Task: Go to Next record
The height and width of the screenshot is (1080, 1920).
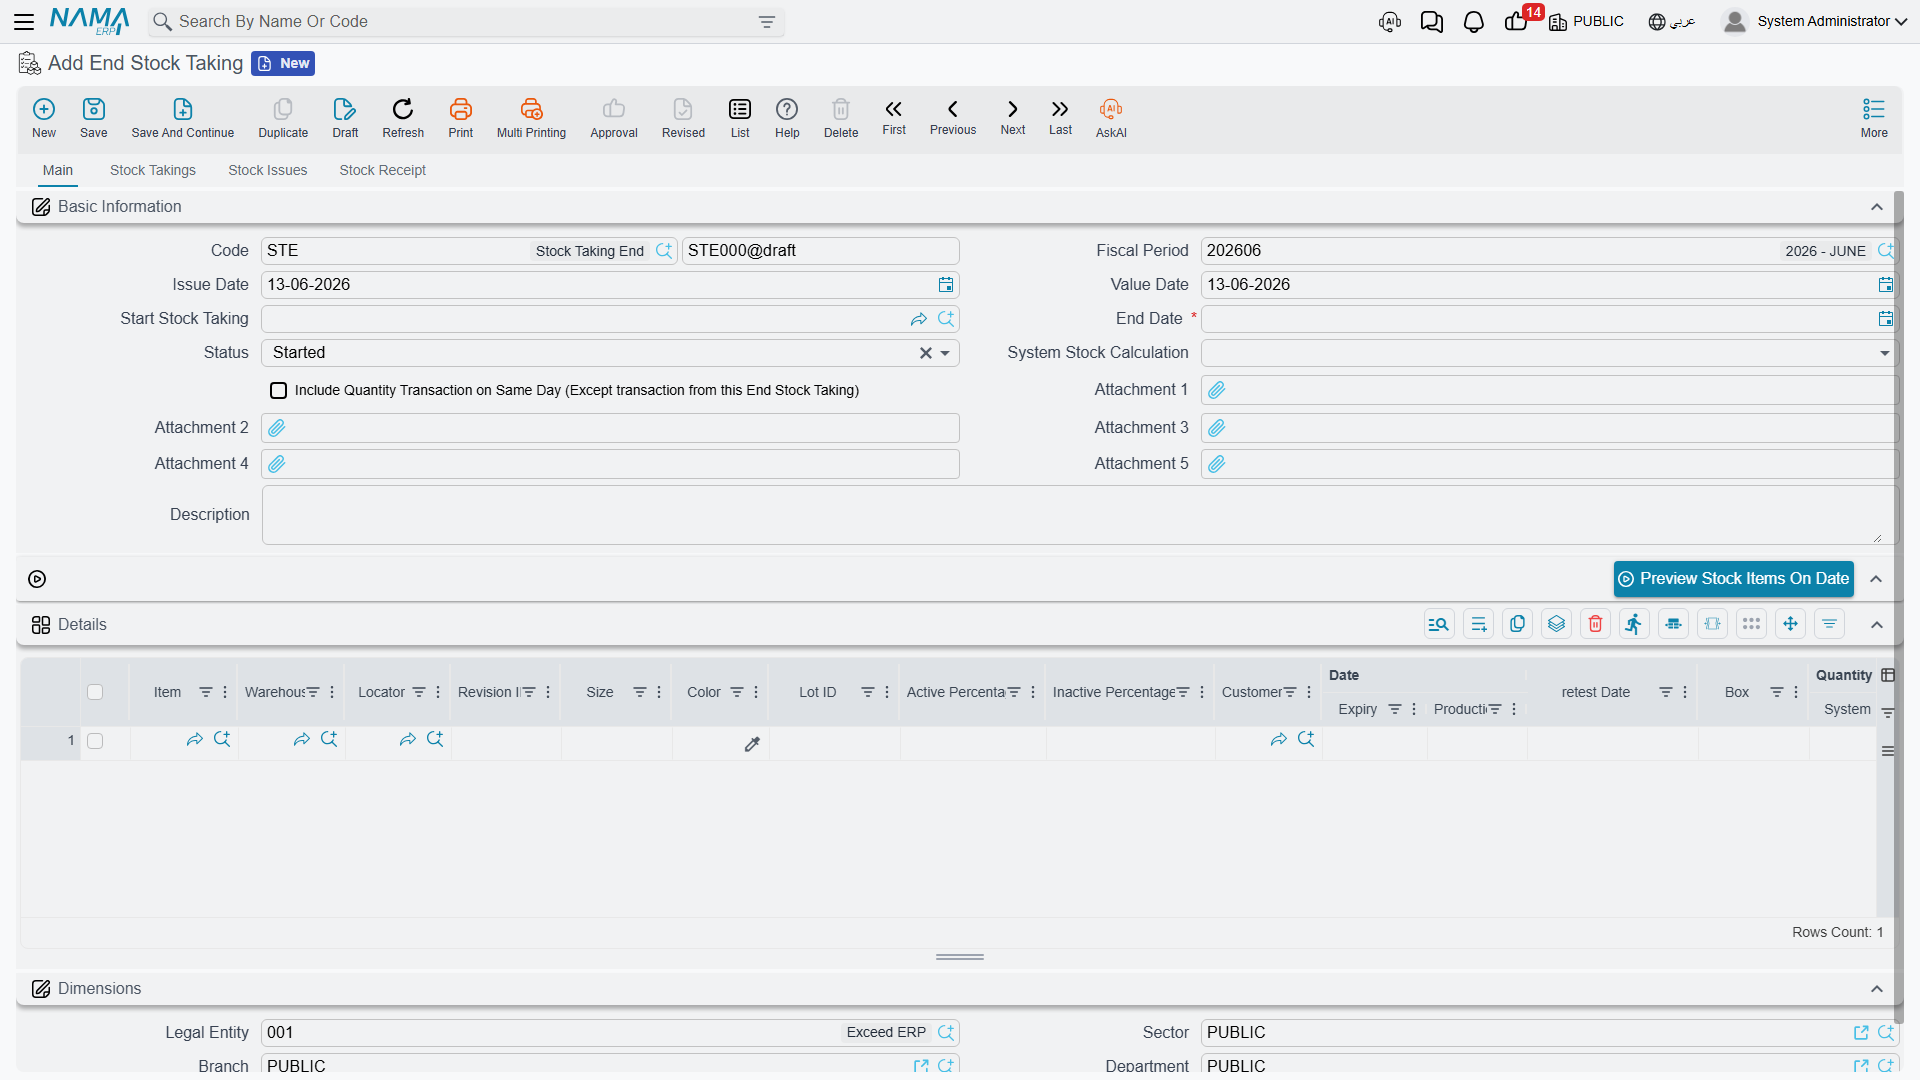Action: [x=1013, y=117]
